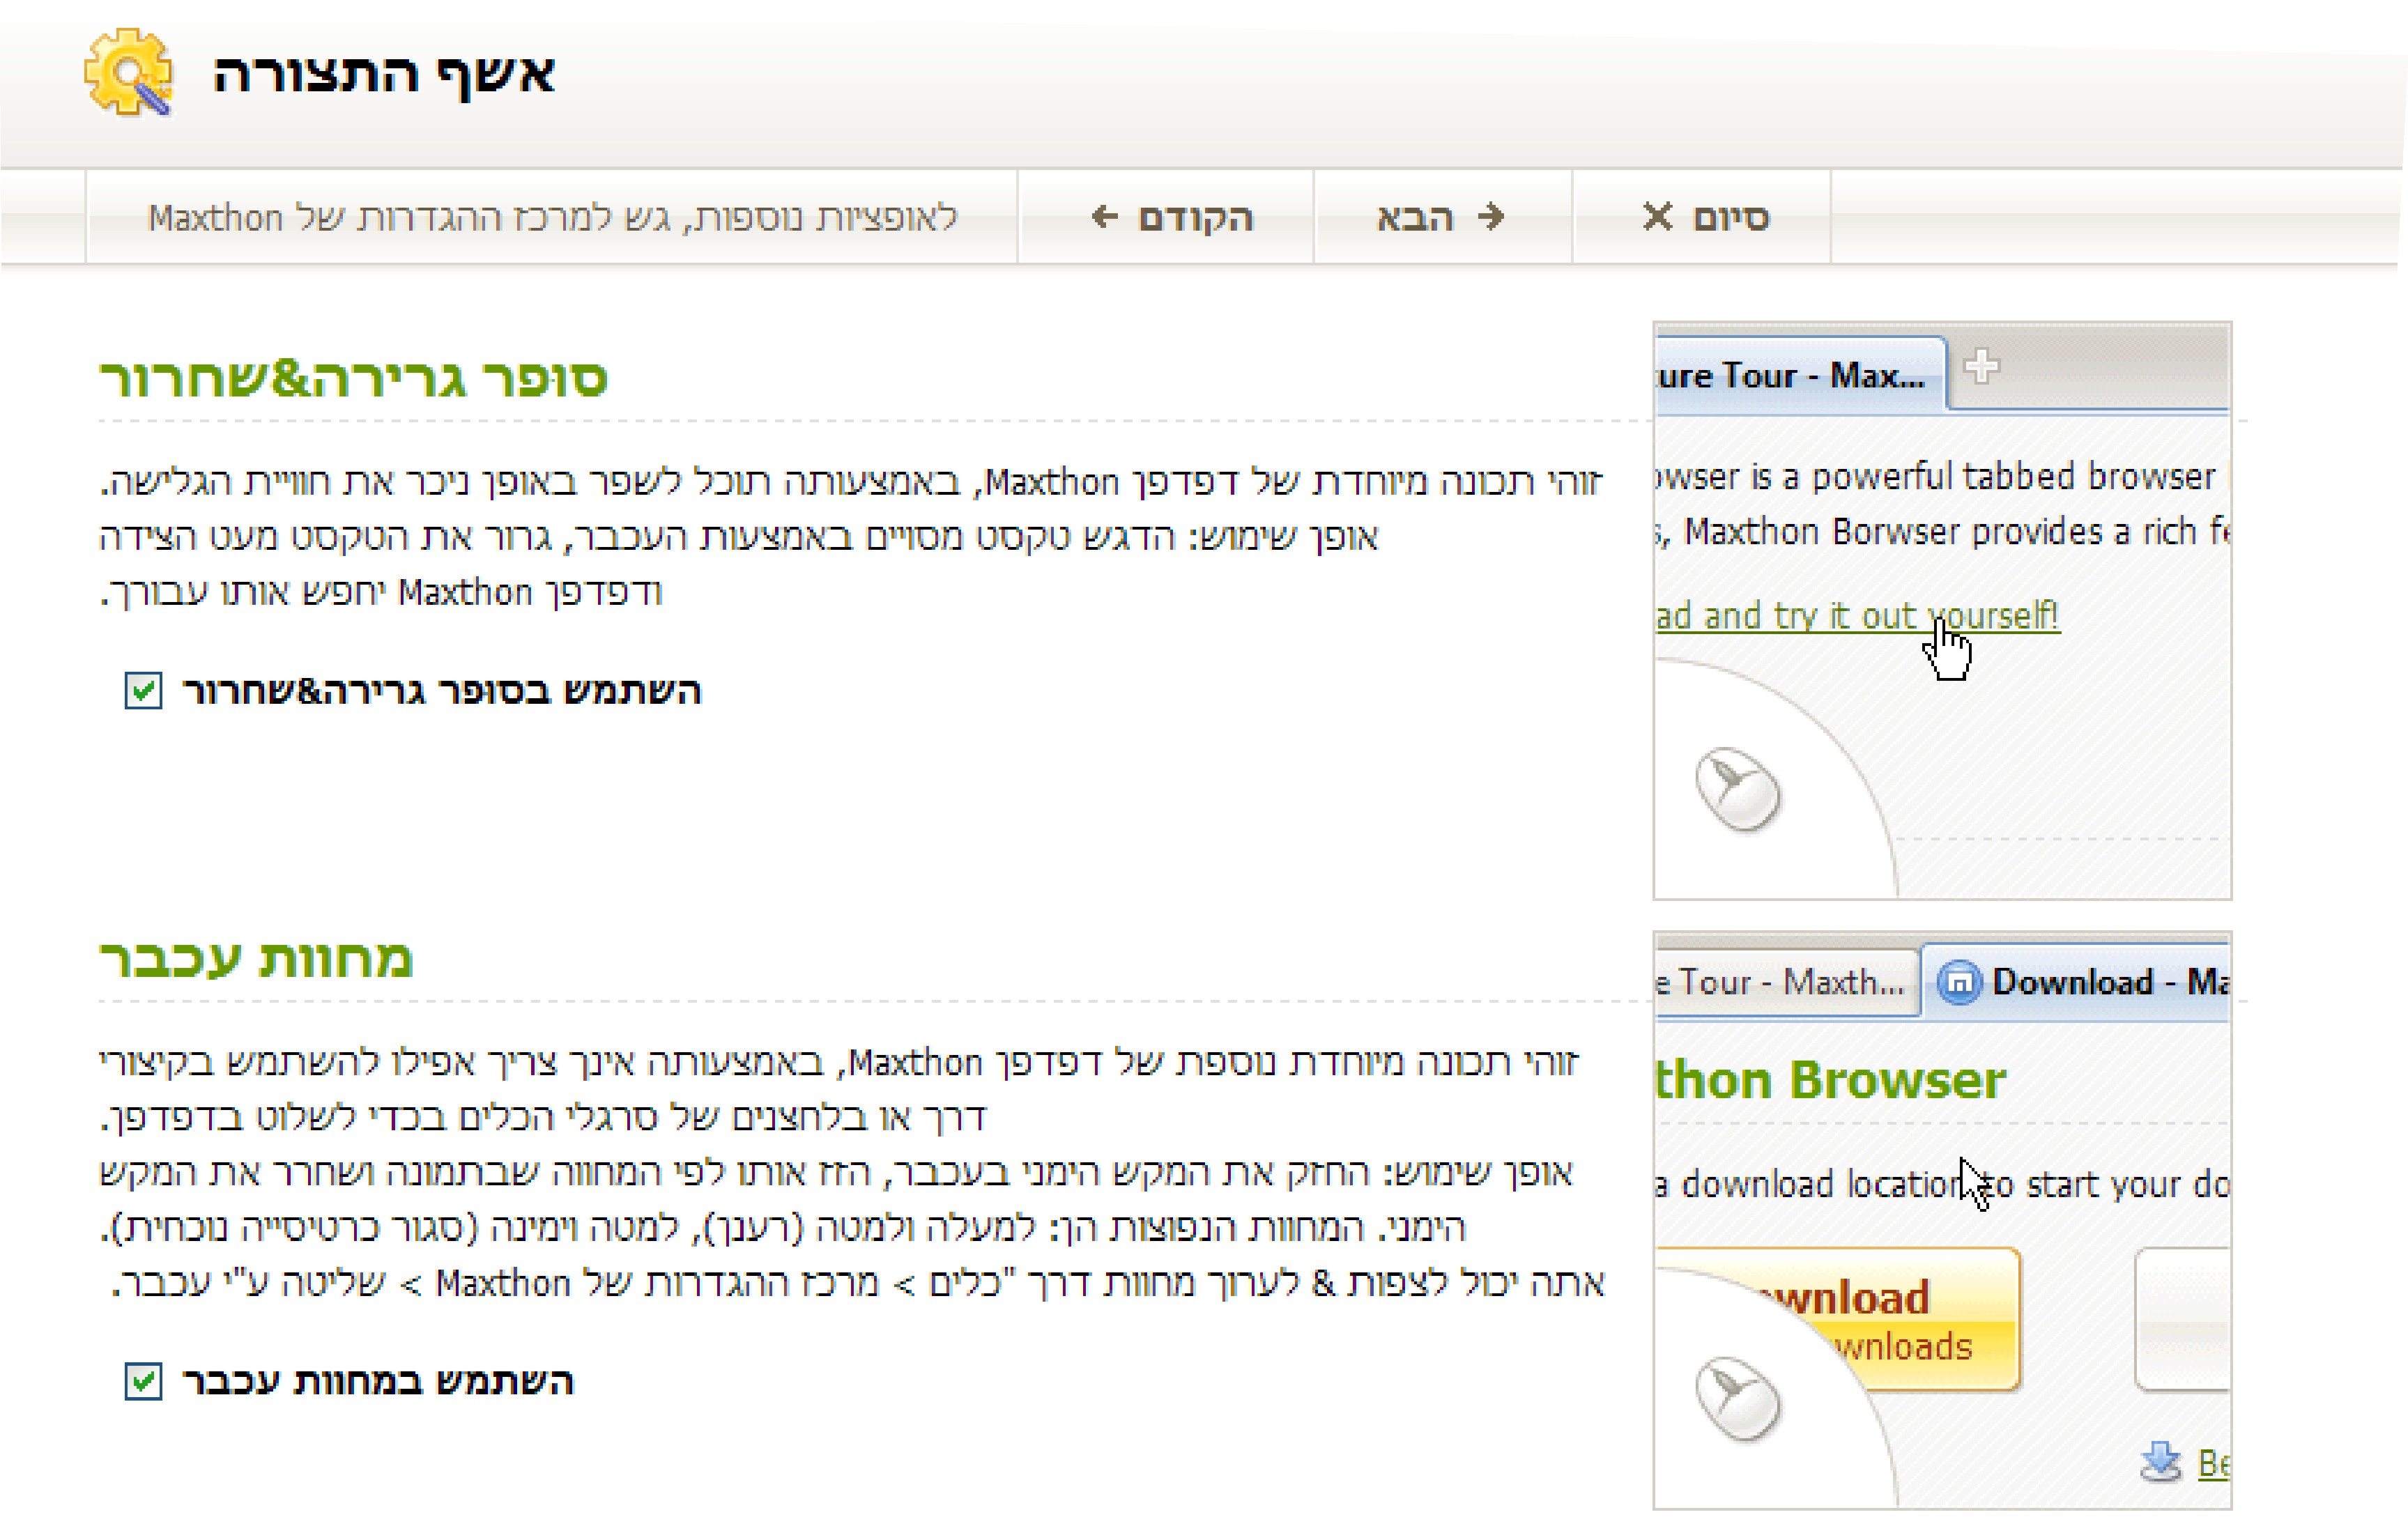
Task: Click the blue download arrow icon
Action: (2160, 1462)
